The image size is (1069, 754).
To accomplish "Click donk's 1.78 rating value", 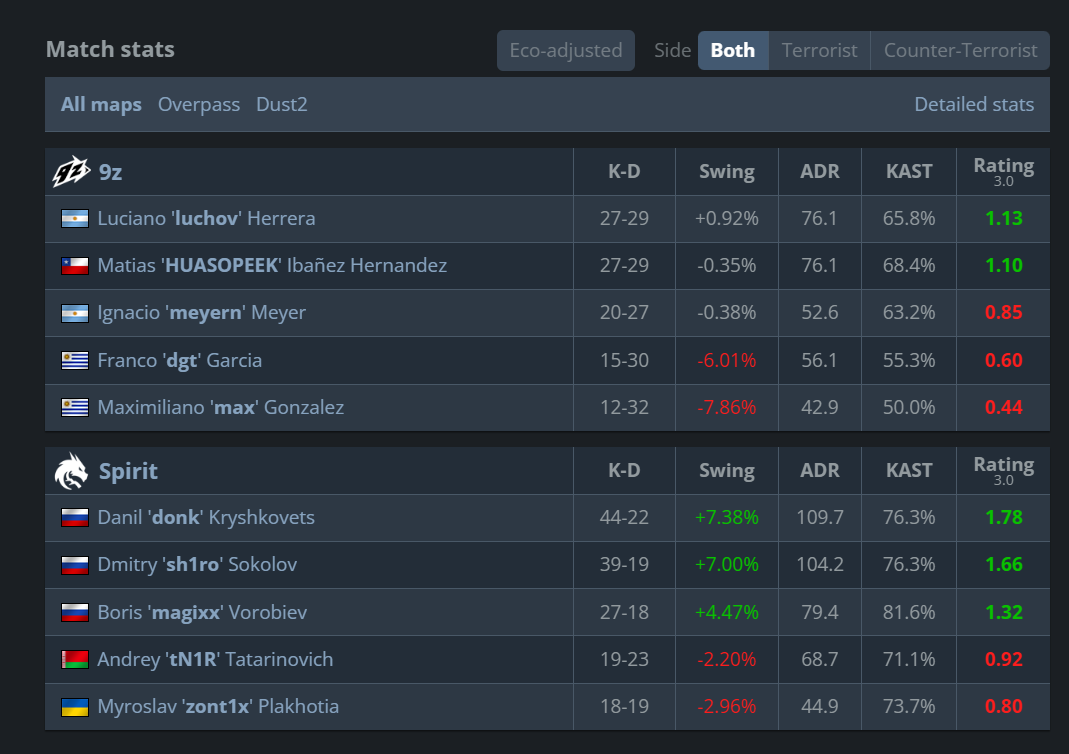I will 1004,517.
